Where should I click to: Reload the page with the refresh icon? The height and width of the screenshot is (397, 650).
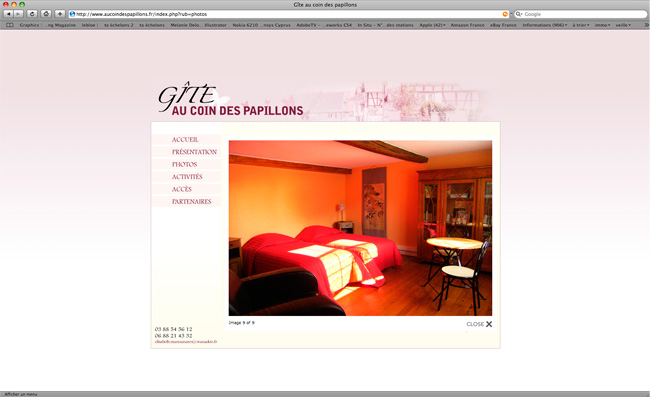coord(32,14)
